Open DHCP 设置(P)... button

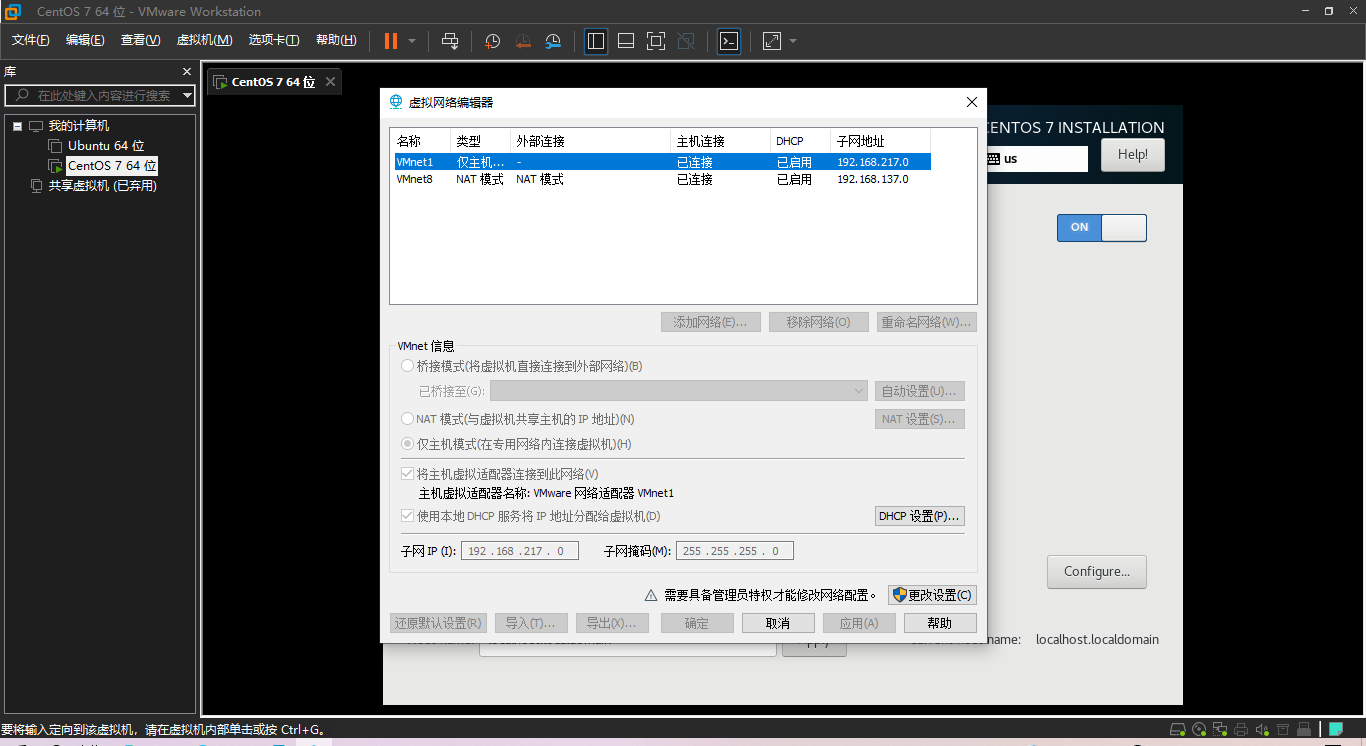[x=920, y=516]
